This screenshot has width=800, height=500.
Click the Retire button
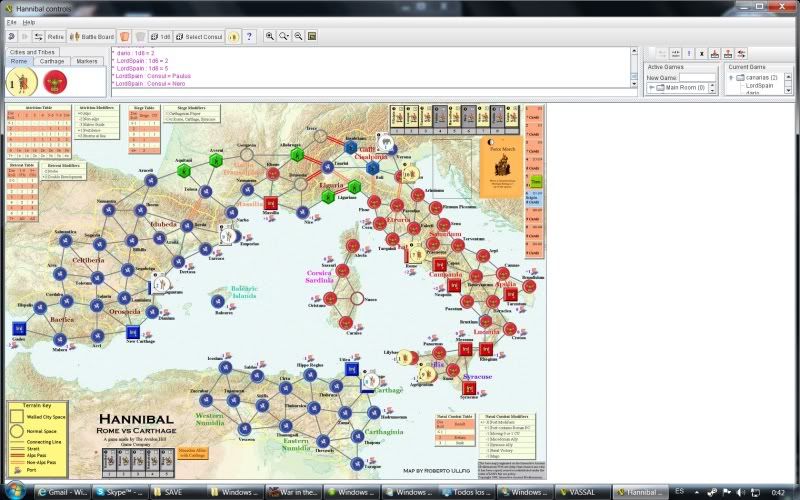(x=56, y=37)
